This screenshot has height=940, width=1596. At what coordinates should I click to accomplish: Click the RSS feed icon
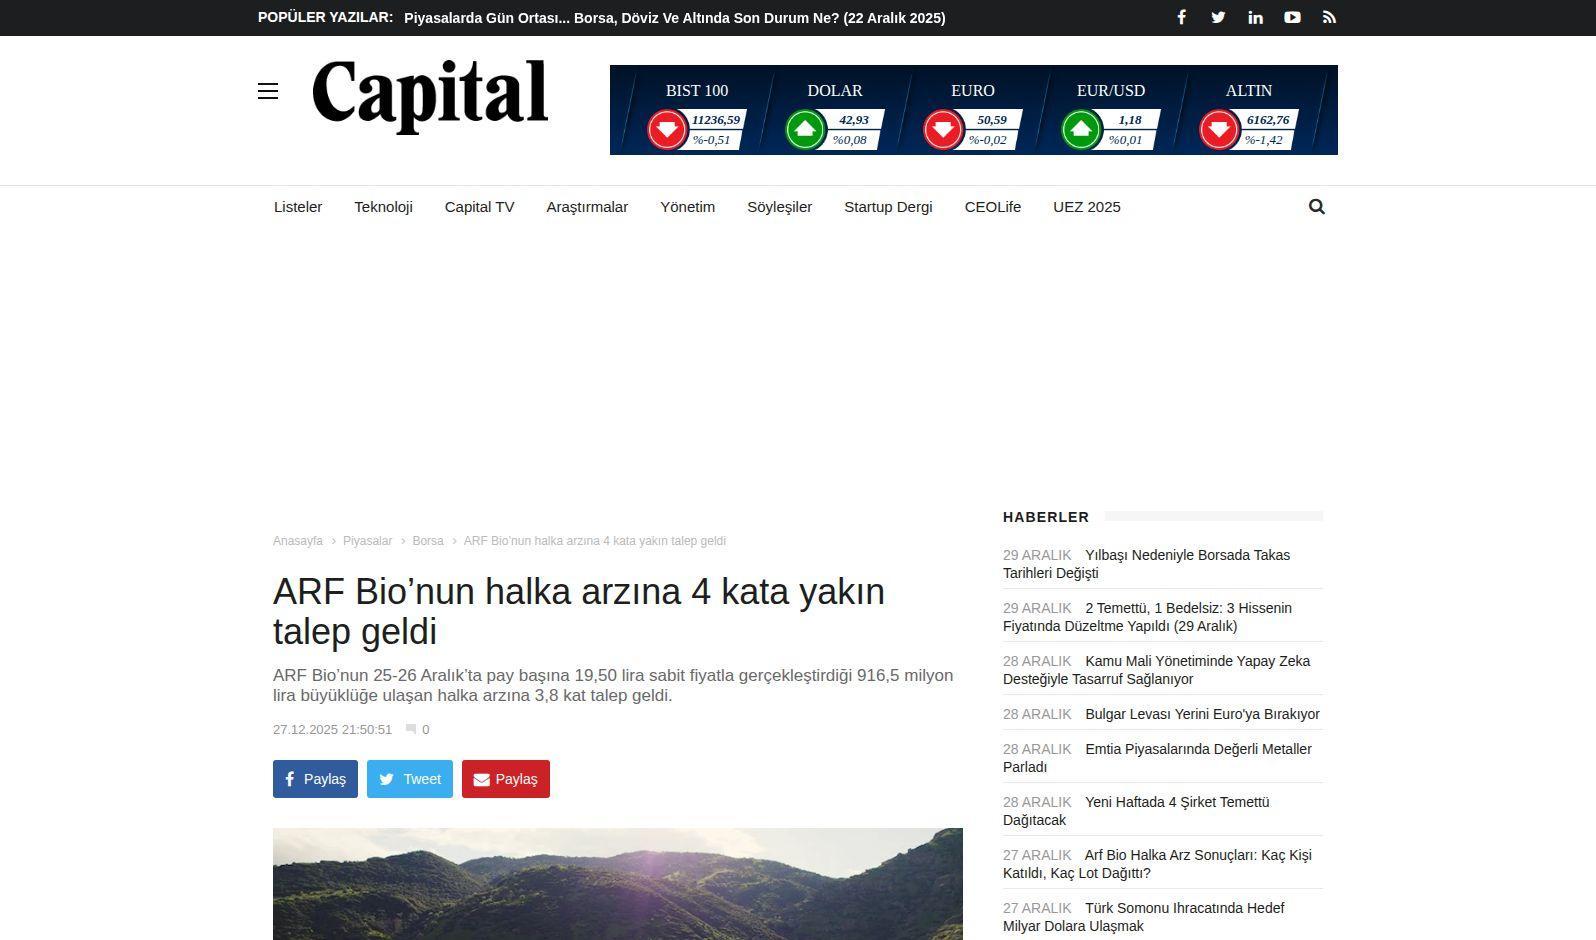(1329, 18)
